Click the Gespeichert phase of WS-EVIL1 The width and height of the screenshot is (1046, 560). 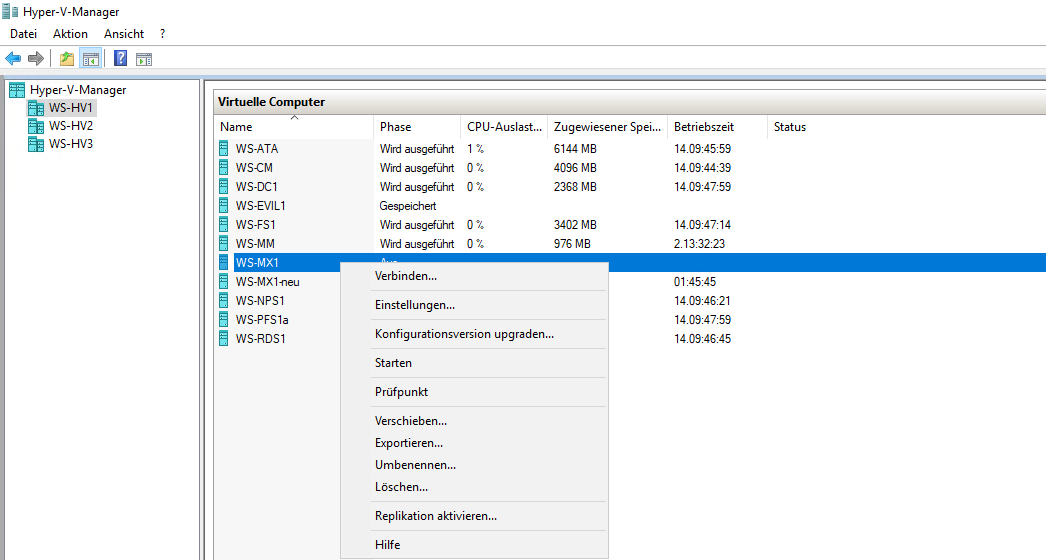click(x=408, y=206)
